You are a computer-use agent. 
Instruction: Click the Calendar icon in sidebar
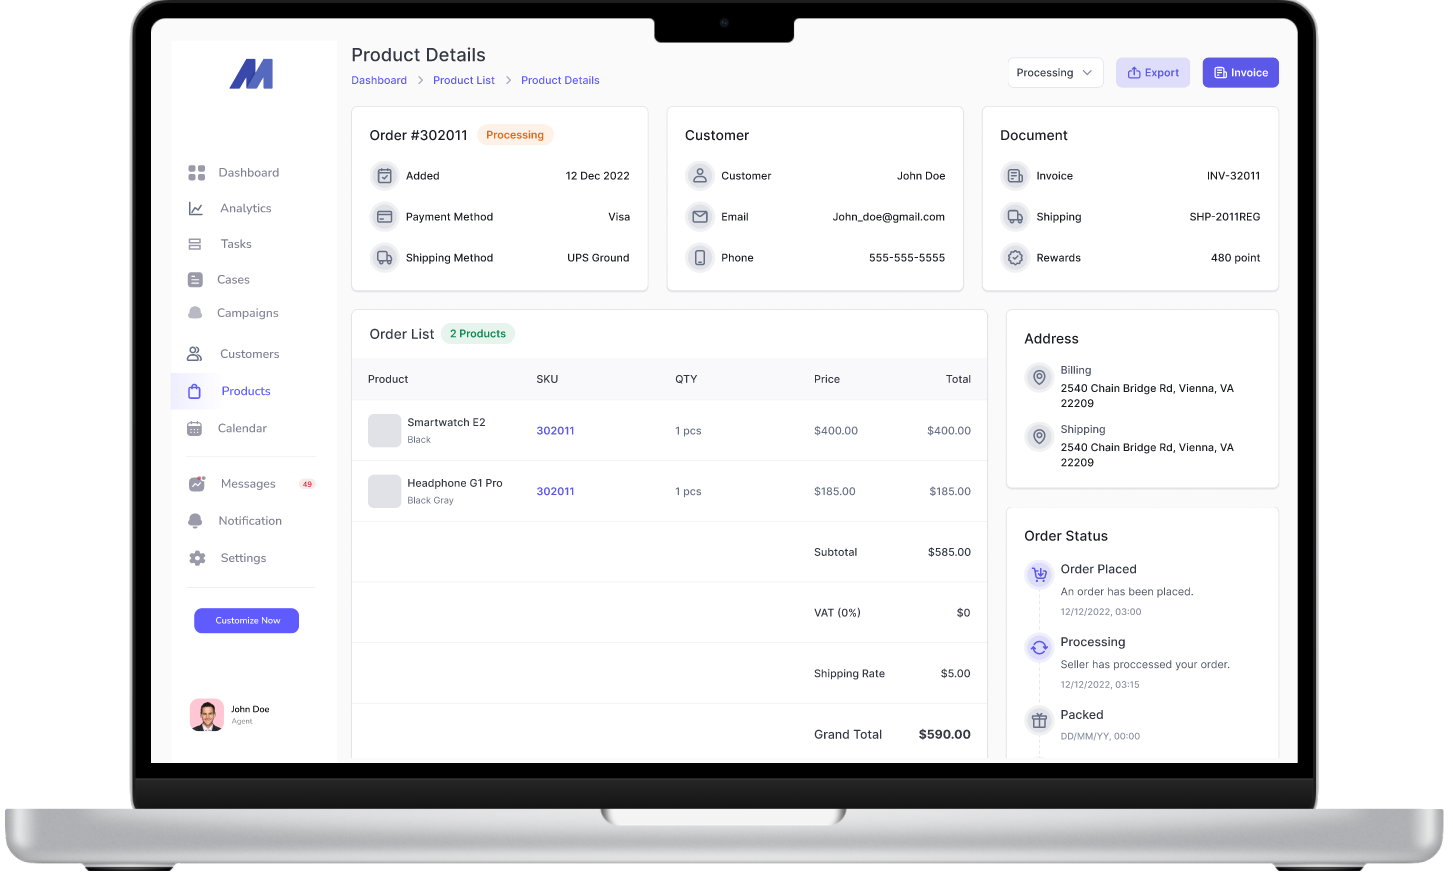click(x=195, y=429)
